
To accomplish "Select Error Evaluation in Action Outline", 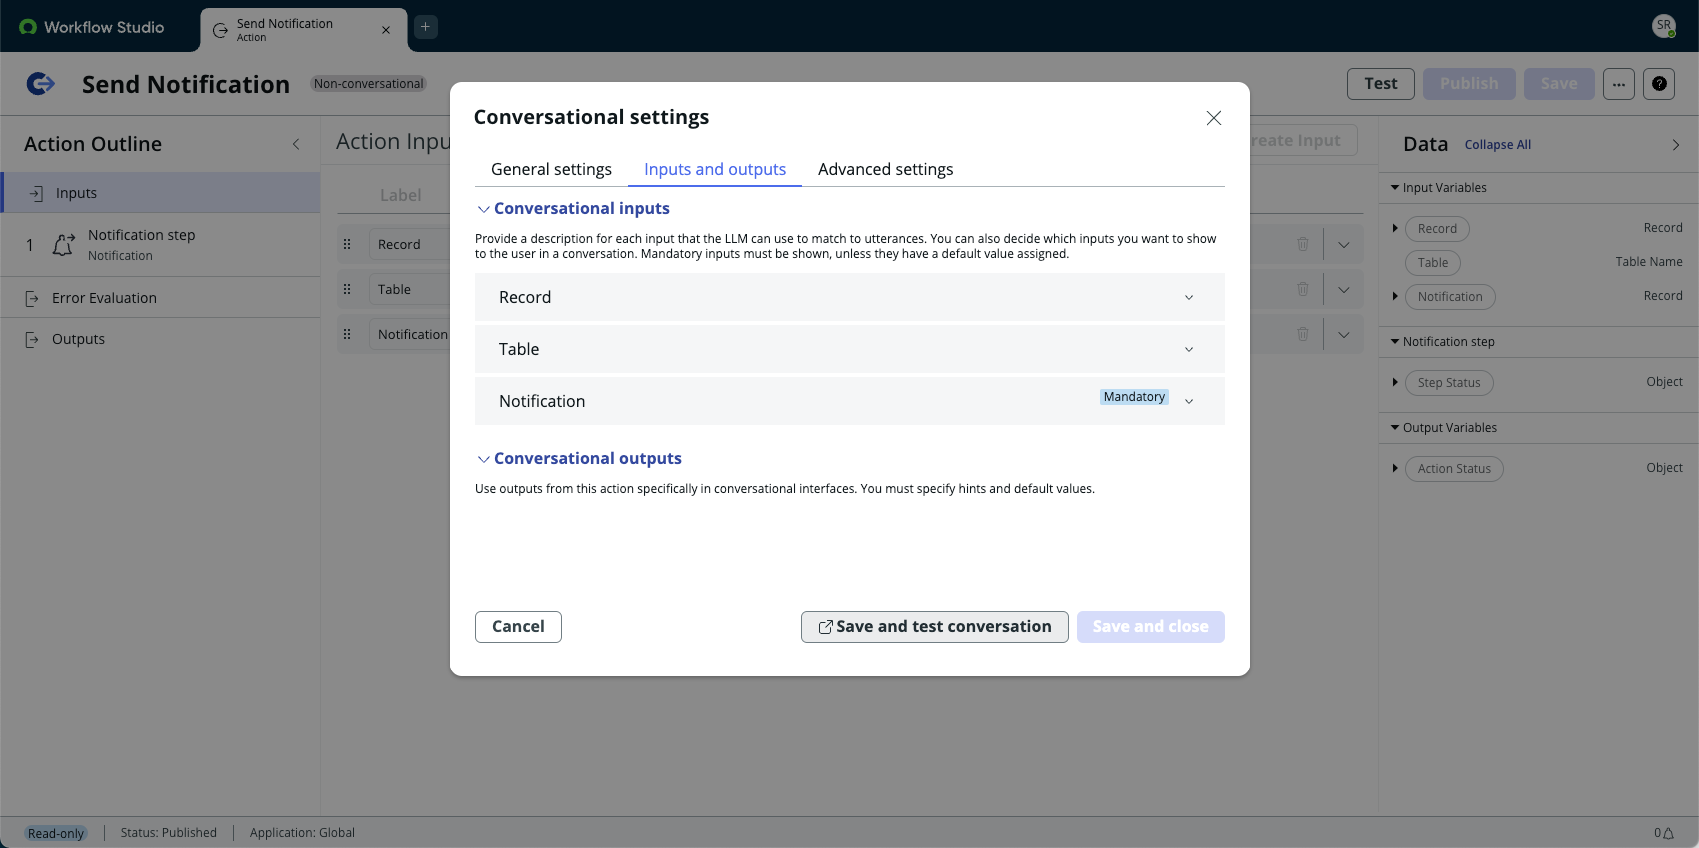I will 161,298.
